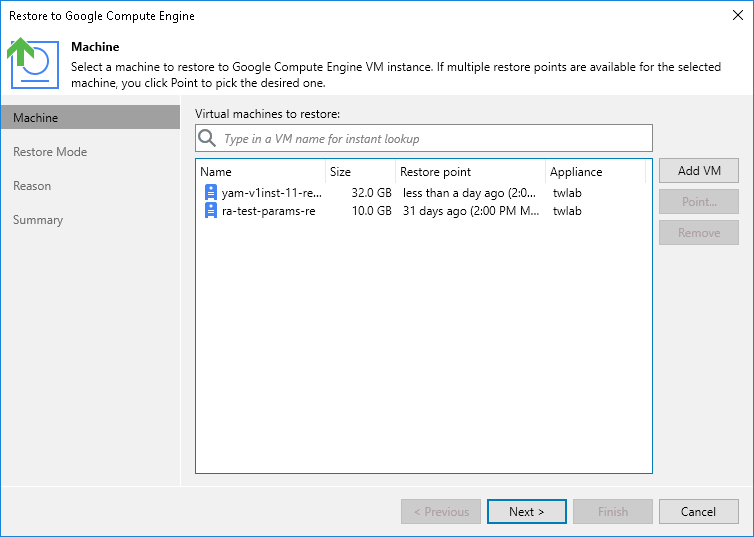
Task: Open the Machine wizard step
Action: click(x=90, y=117)
